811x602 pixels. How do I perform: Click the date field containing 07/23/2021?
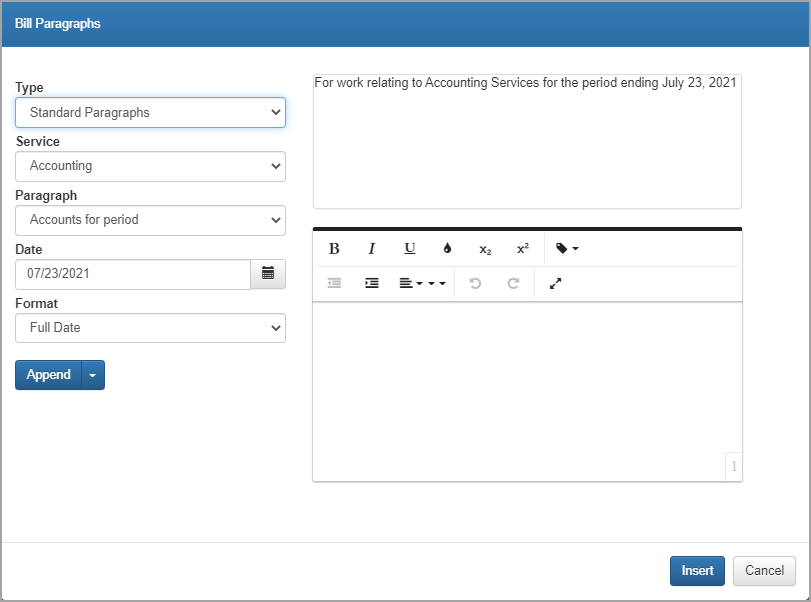(x=133, y=274)
